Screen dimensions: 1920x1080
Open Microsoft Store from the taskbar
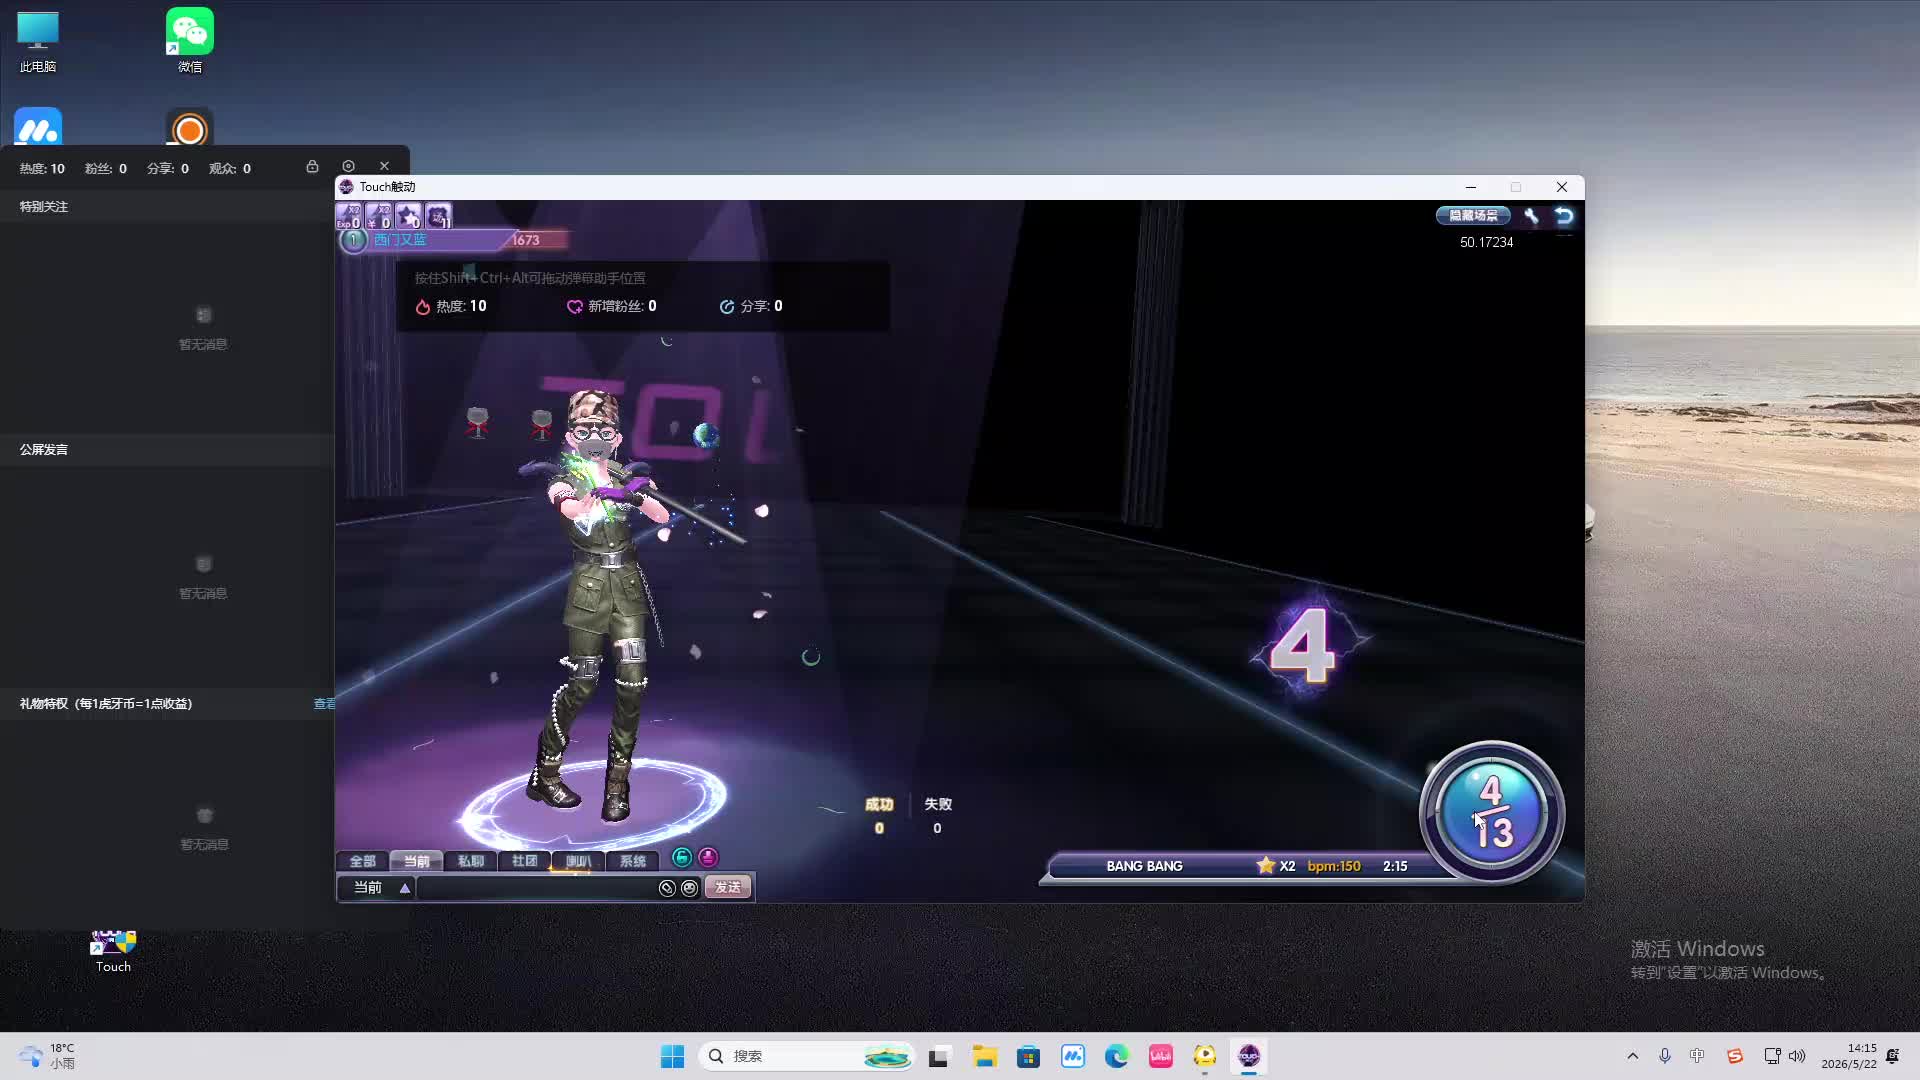click(x=1029, y=1056)
